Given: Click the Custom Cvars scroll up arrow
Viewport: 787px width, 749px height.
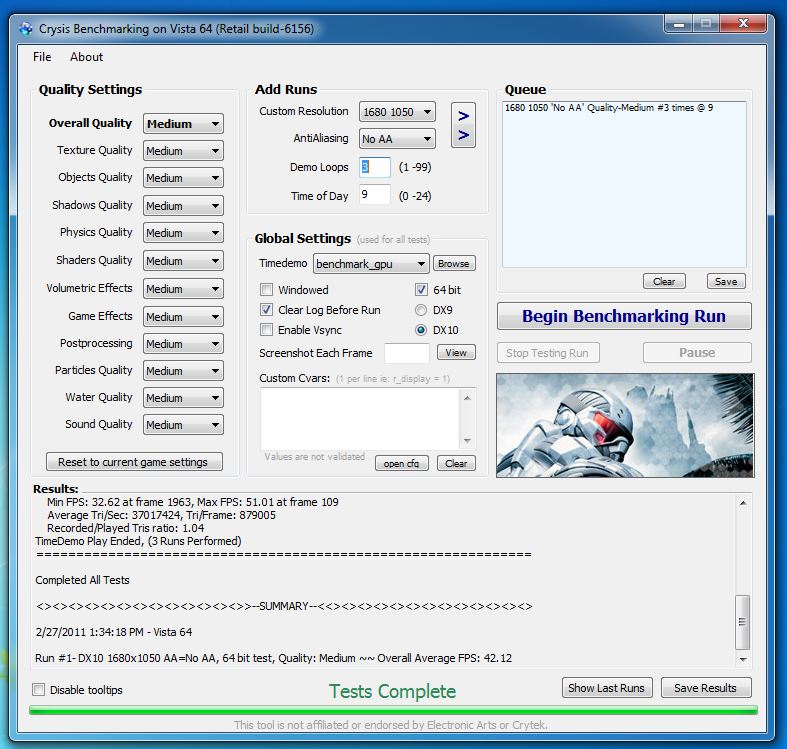Looking at the screenshot, I should 467,398.
